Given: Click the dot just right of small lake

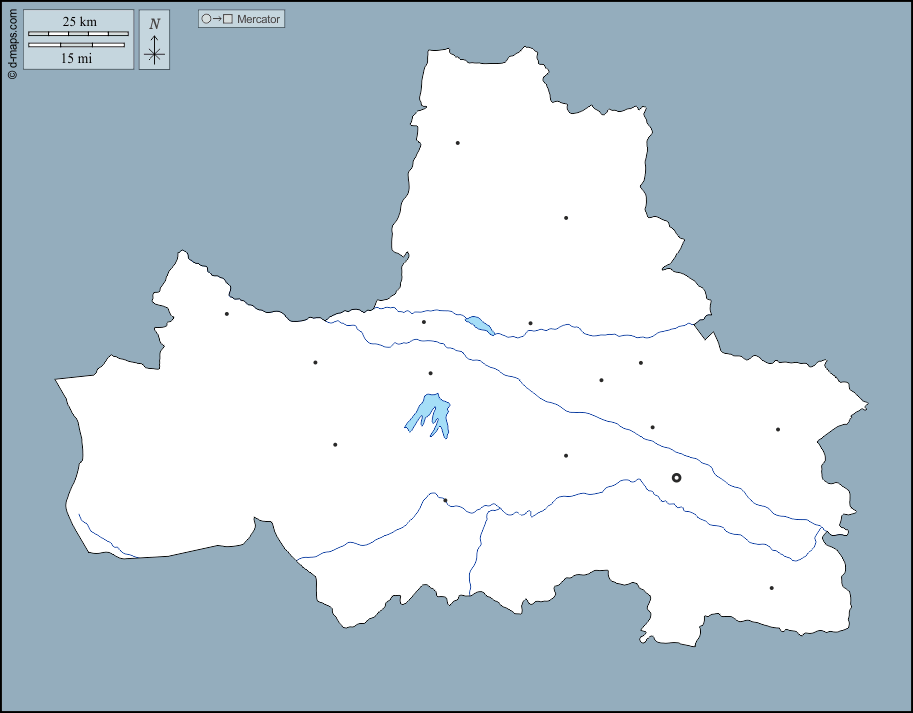Looking at the screenshot, I should tap(530, 323).
